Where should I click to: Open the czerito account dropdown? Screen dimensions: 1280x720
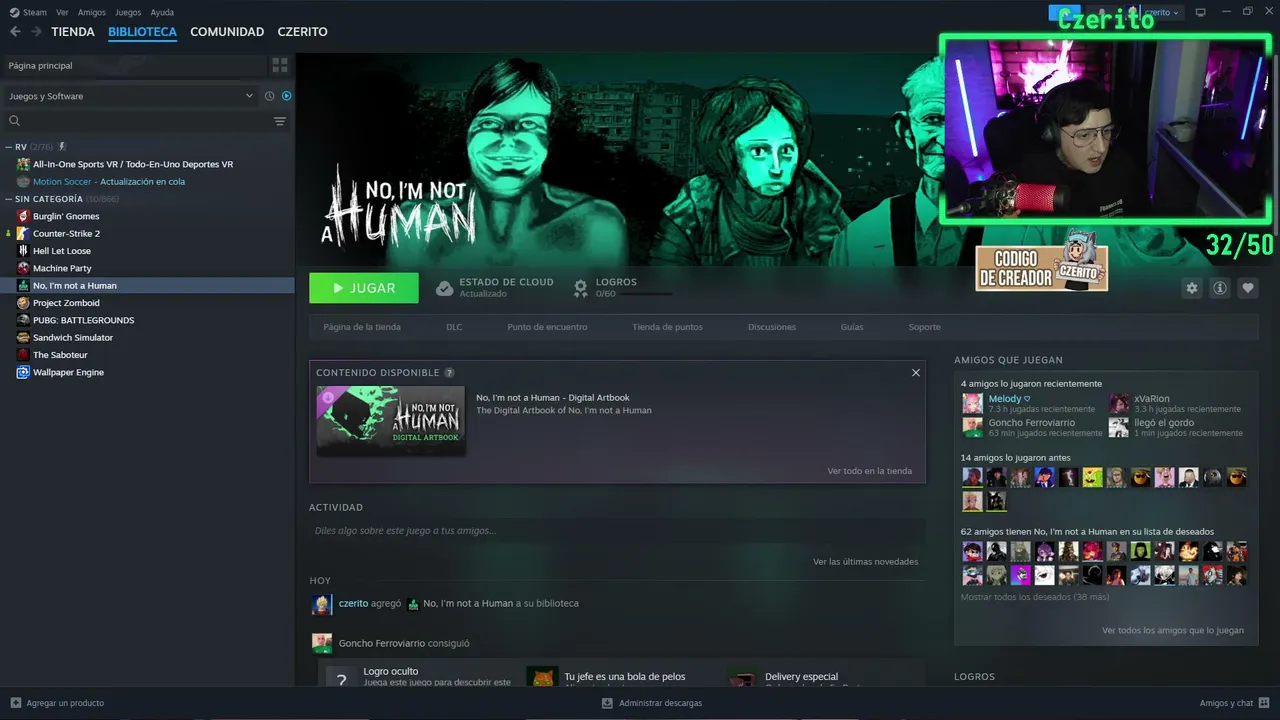tap(1161, 12)
